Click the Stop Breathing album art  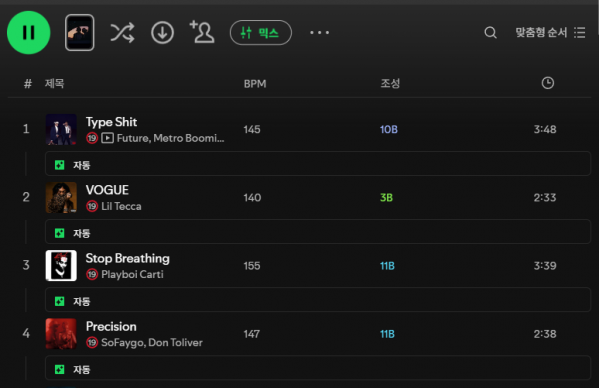tap(61, 265)
